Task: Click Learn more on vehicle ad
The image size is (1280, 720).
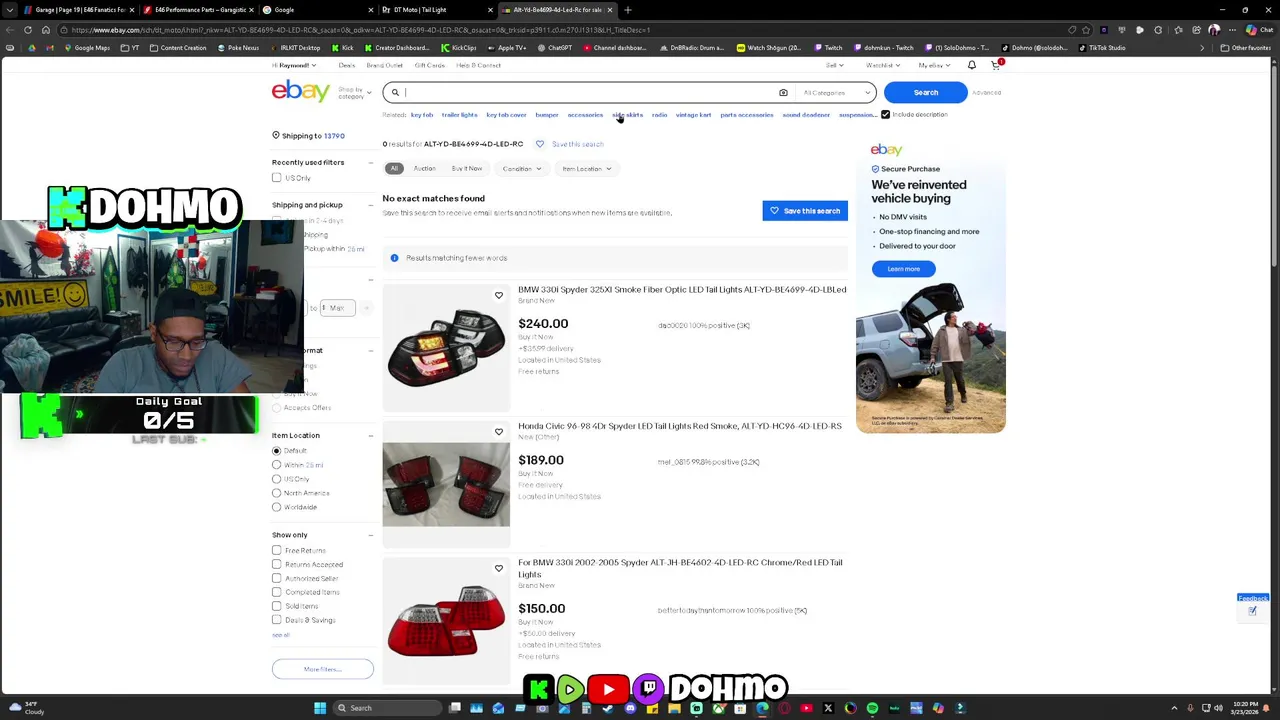Action: click(903, 269)
